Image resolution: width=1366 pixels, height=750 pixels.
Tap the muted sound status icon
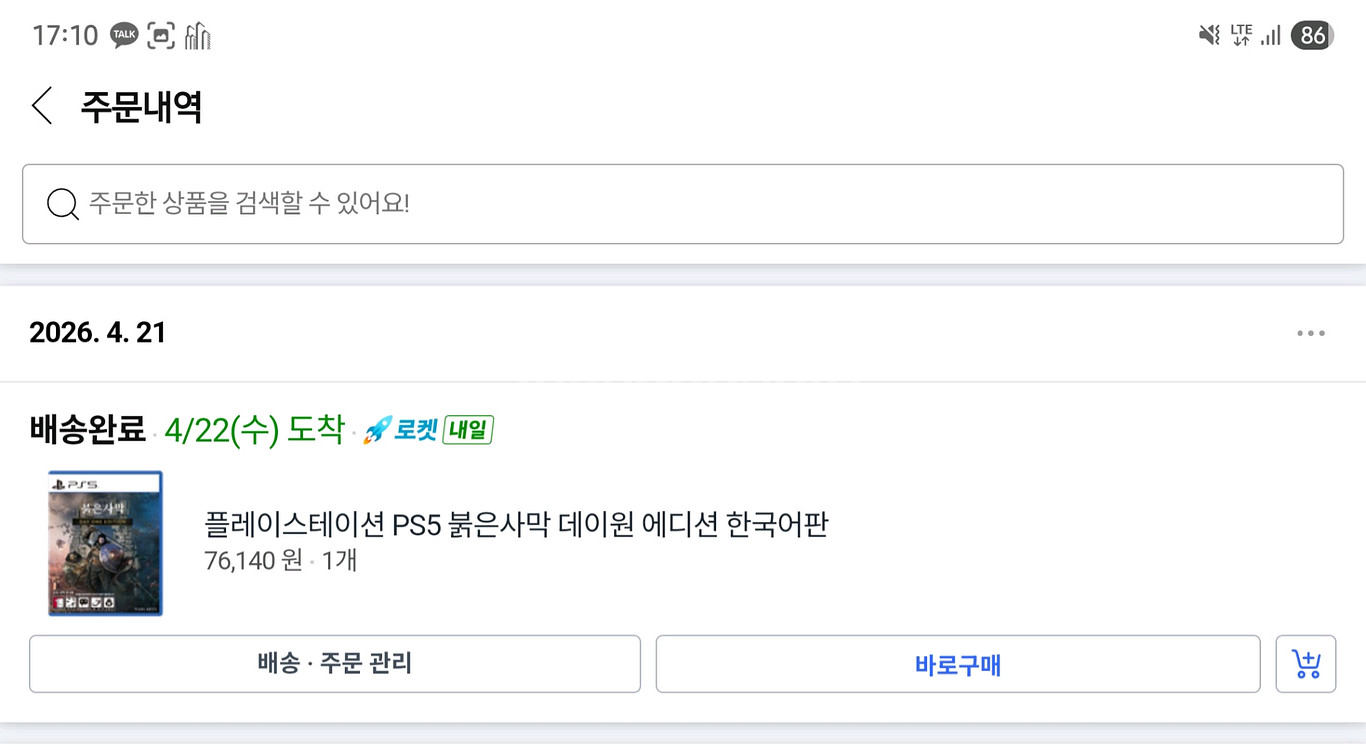coord(1209,36)
